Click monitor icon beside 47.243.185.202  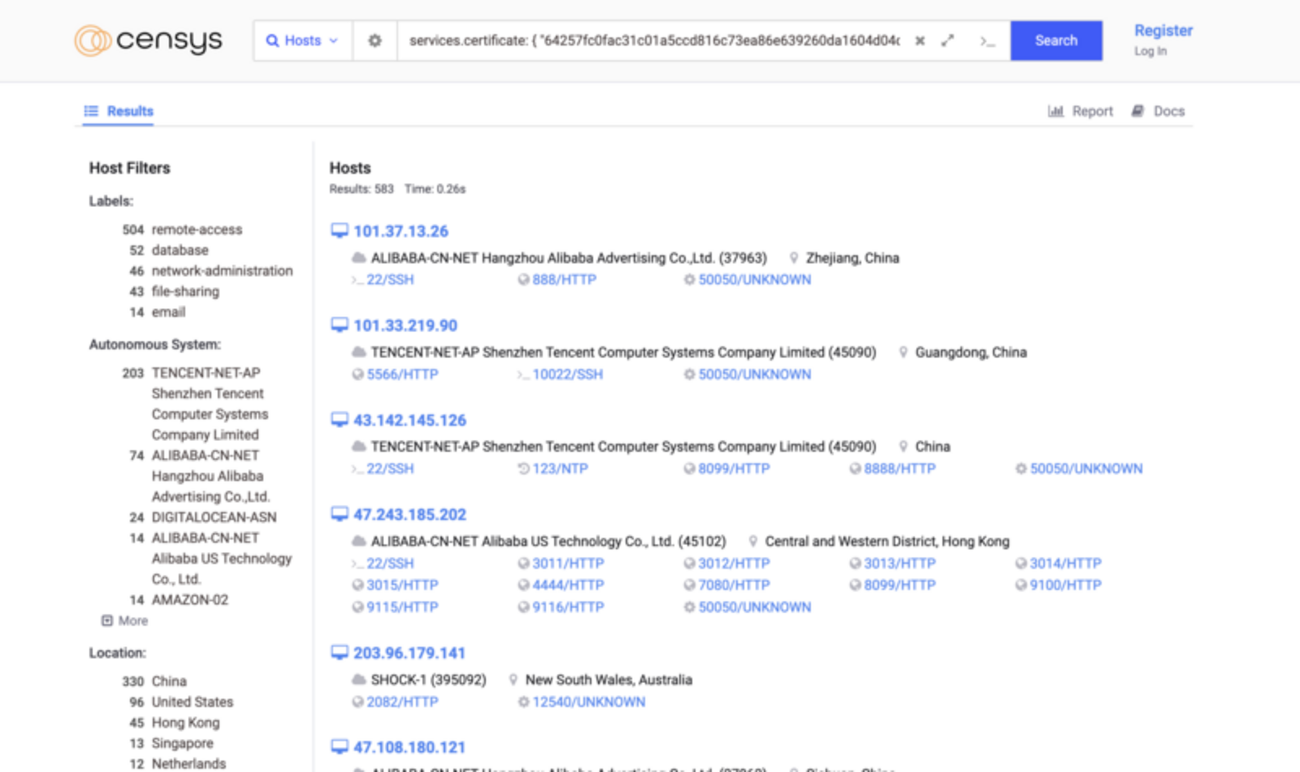click(339, 515)
